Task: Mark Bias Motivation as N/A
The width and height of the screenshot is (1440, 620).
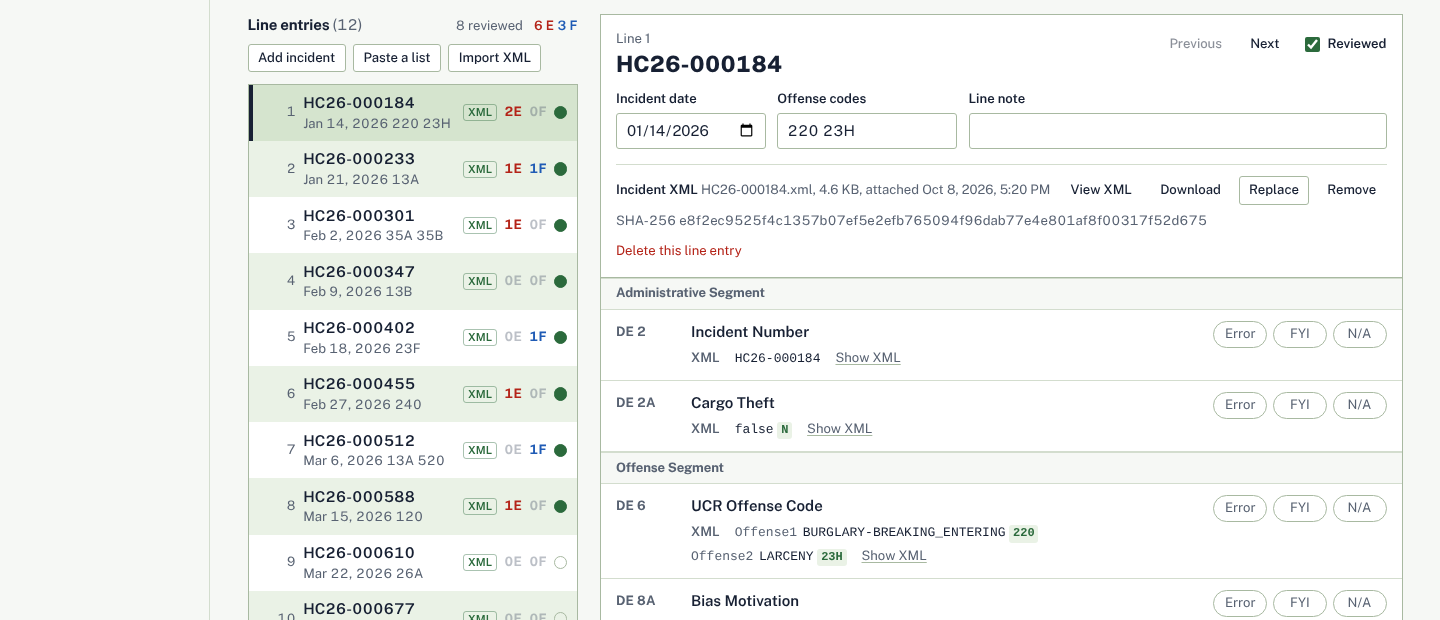Action: (1360, 603)
